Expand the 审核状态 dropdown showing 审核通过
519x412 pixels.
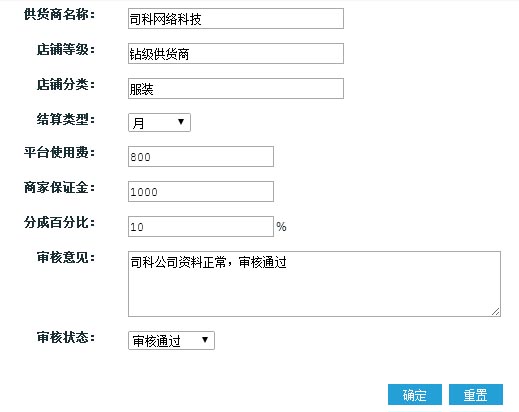tap(171, 340)
